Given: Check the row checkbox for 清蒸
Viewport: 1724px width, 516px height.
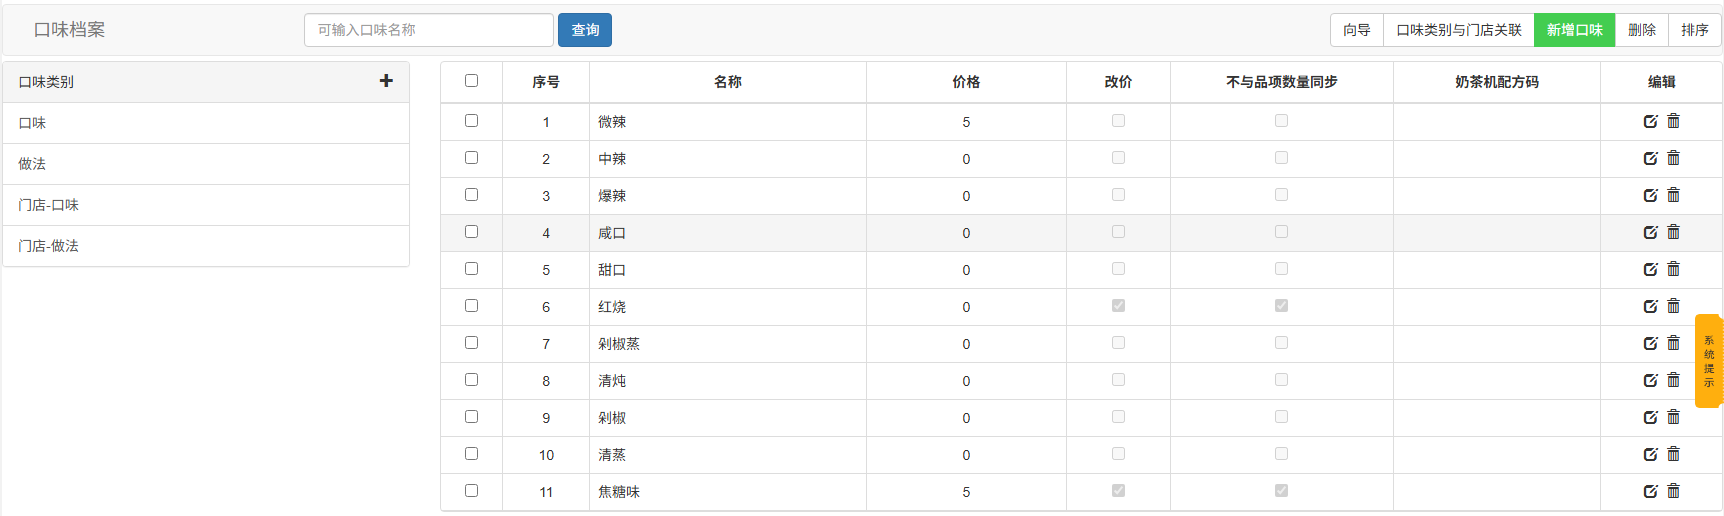Looking at the screenshot, I should [x=471, y=454].
